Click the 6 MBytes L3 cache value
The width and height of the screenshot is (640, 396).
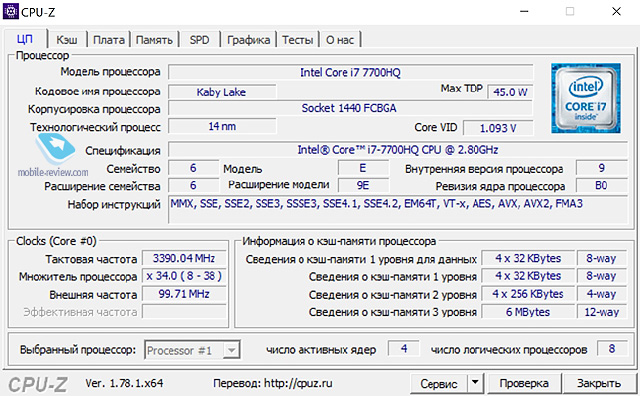coord(528,312)
